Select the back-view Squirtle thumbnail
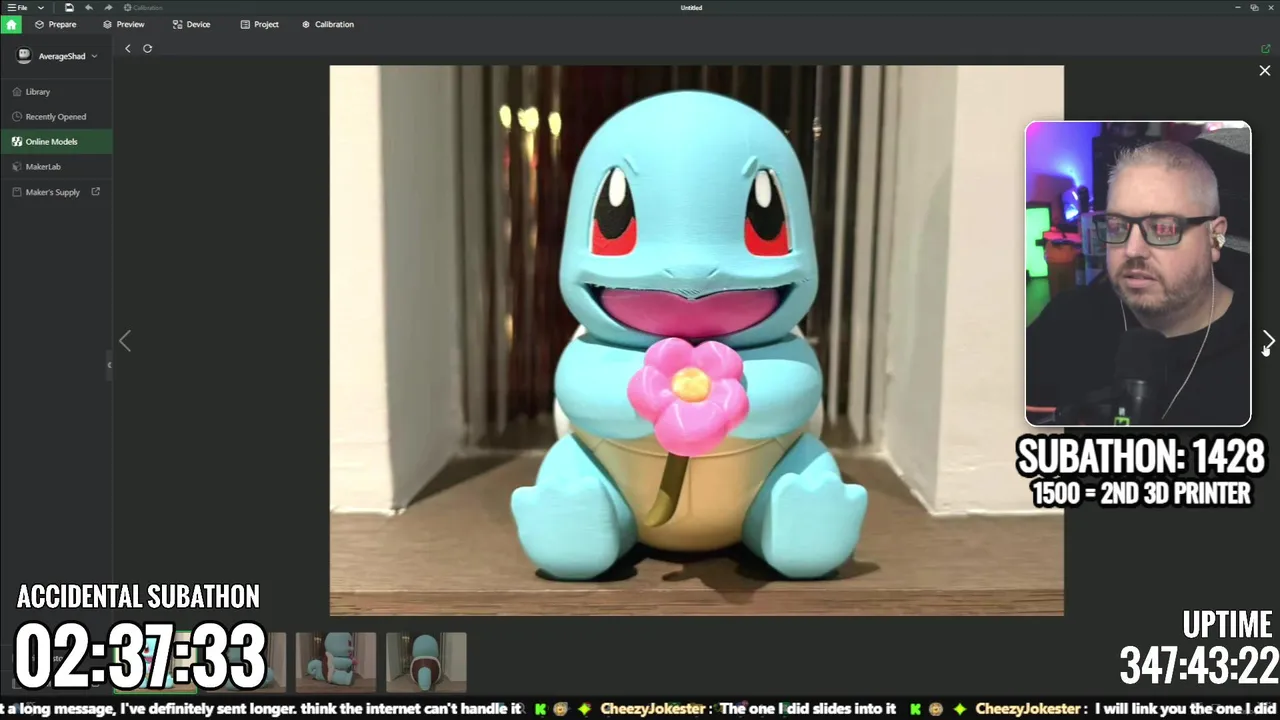The width and height of the screenshot is (1280, 720). [426, 661]
